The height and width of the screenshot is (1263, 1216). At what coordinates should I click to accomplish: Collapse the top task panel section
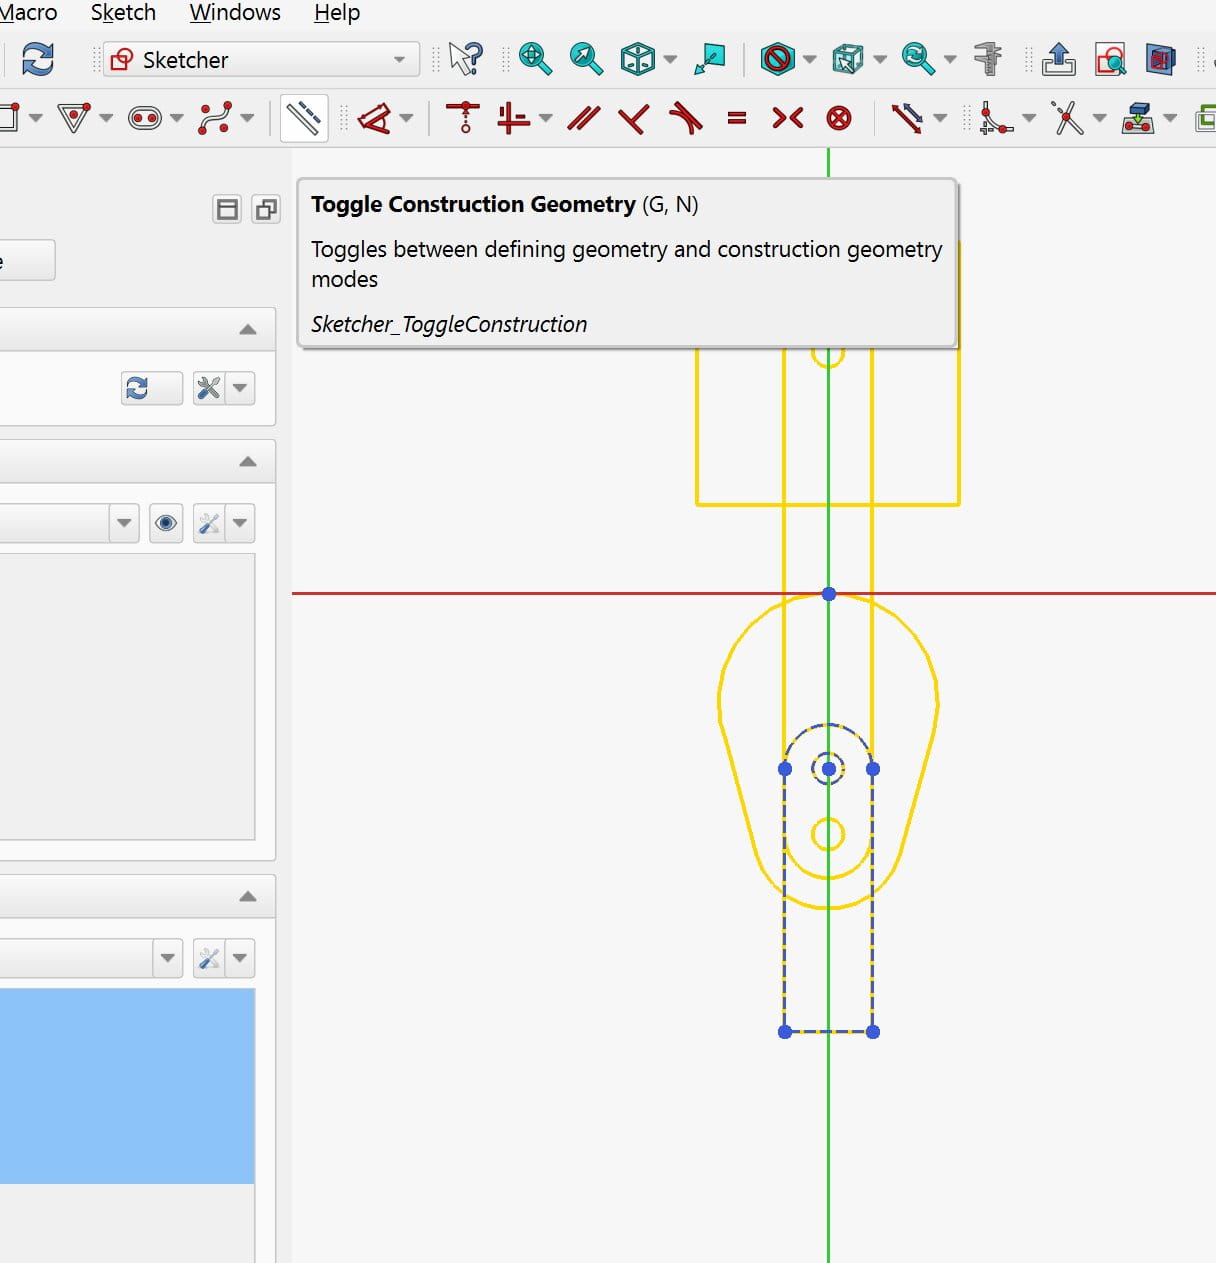tap(248, 330)
